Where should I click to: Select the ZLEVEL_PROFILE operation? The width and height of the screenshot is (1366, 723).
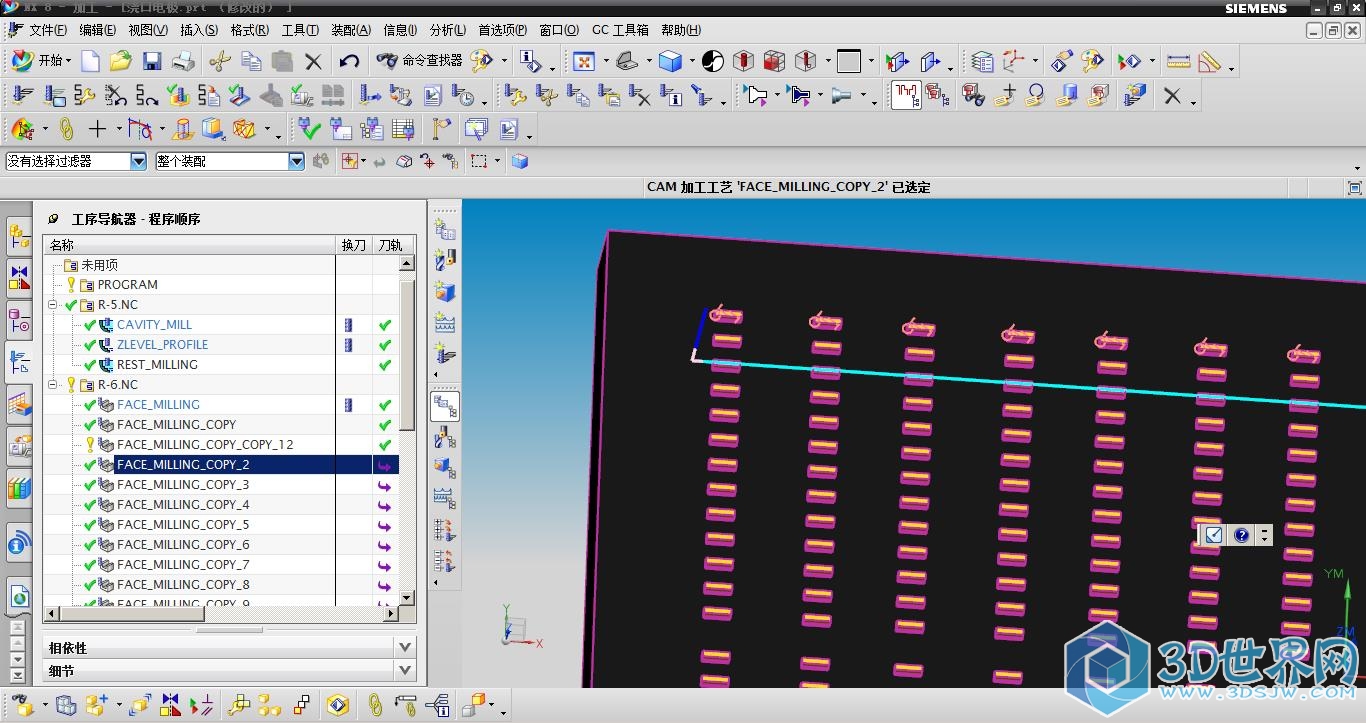pos(162,345)
